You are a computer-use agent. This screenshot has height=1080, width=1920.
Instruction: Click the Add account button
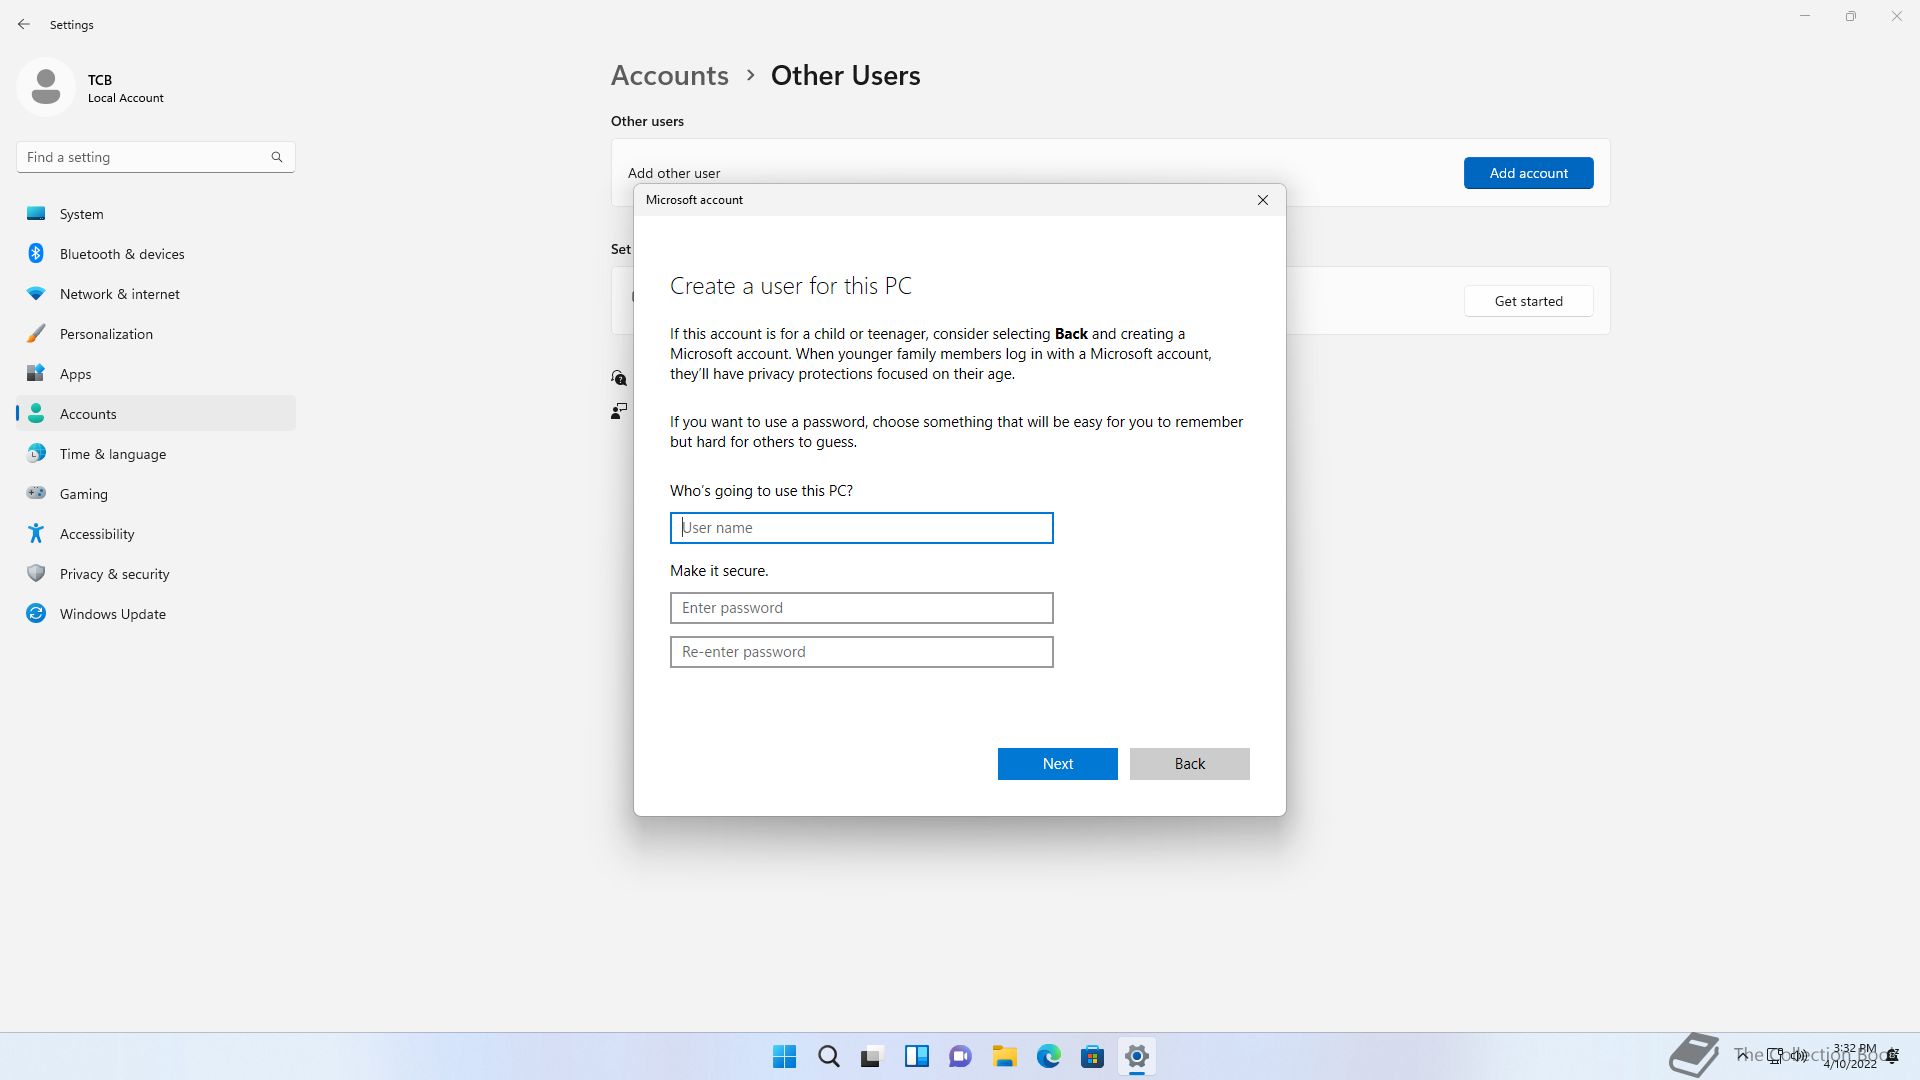pyautogui.click(x=1528, y=173)
